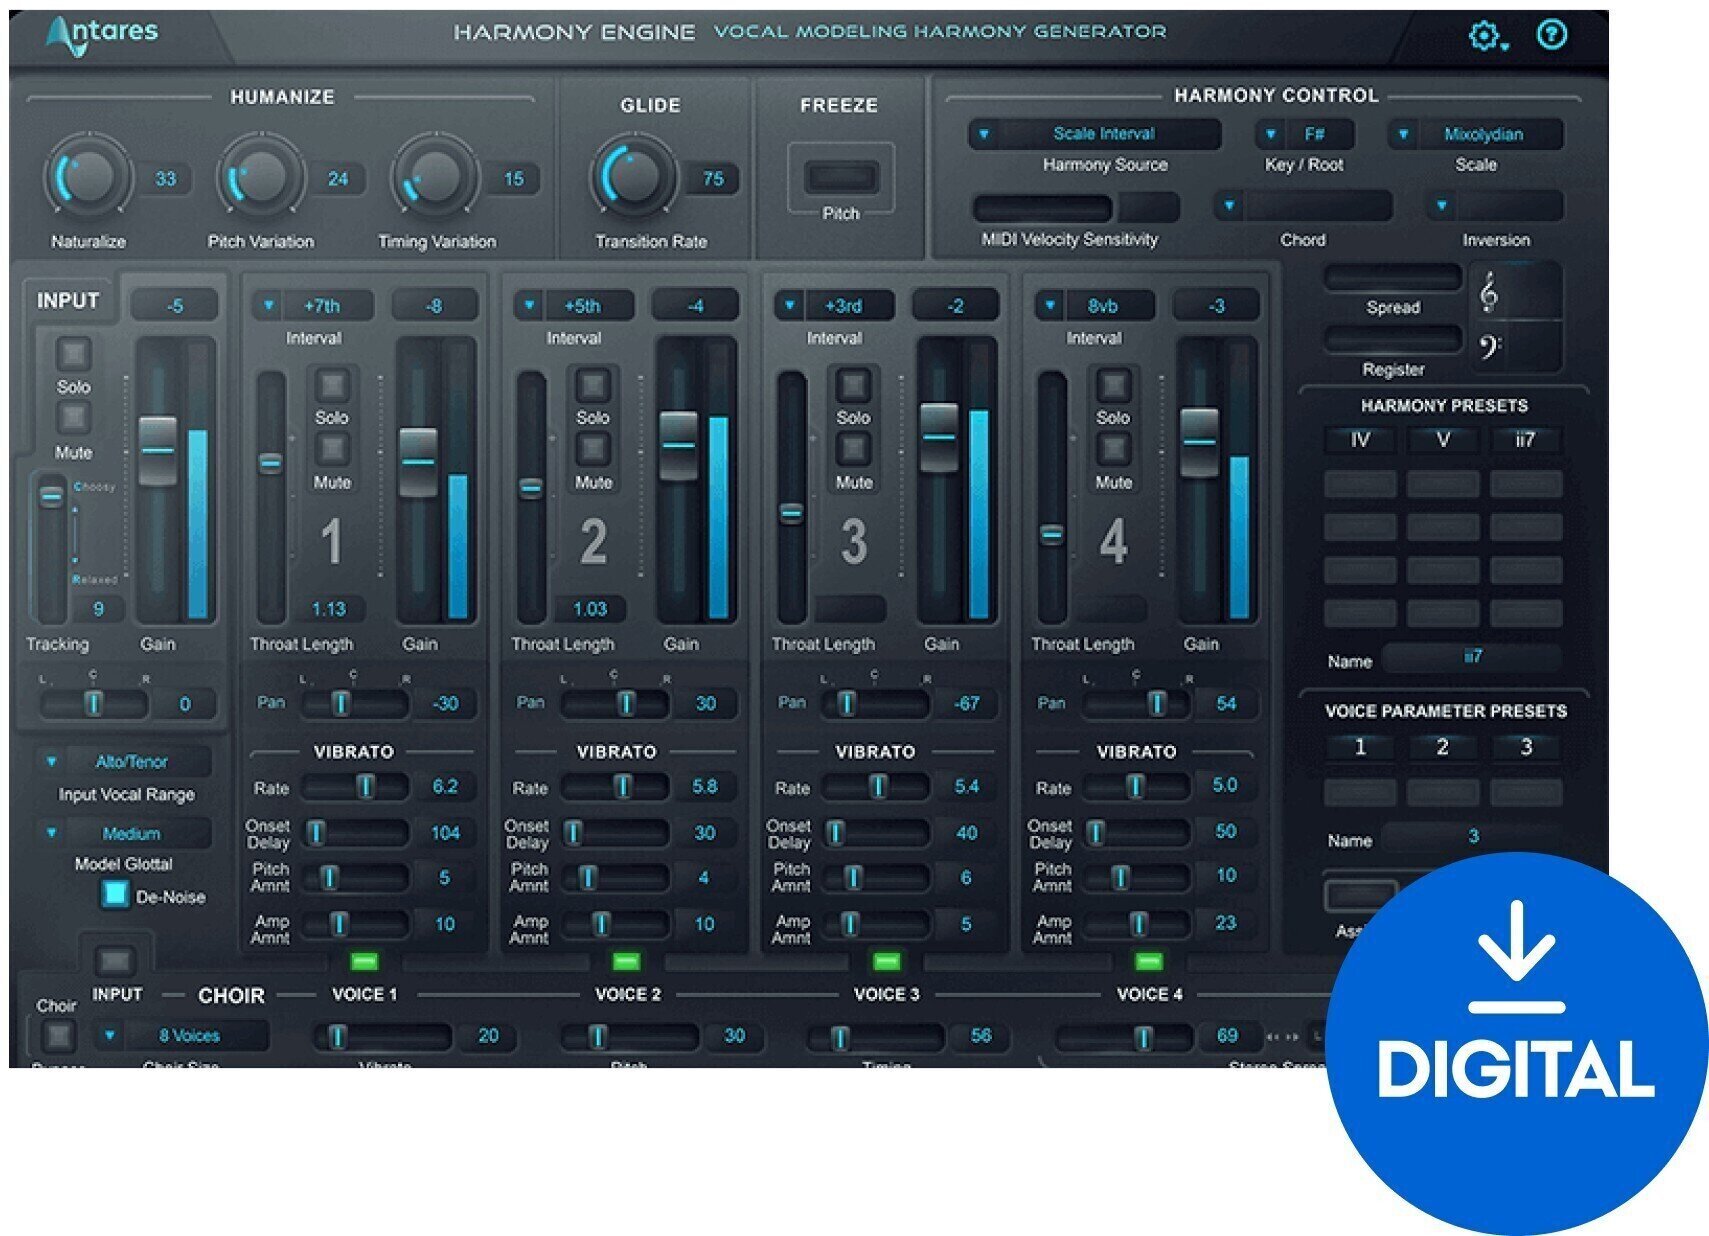Apply the ii7 harmony preset

[1524, 440]
